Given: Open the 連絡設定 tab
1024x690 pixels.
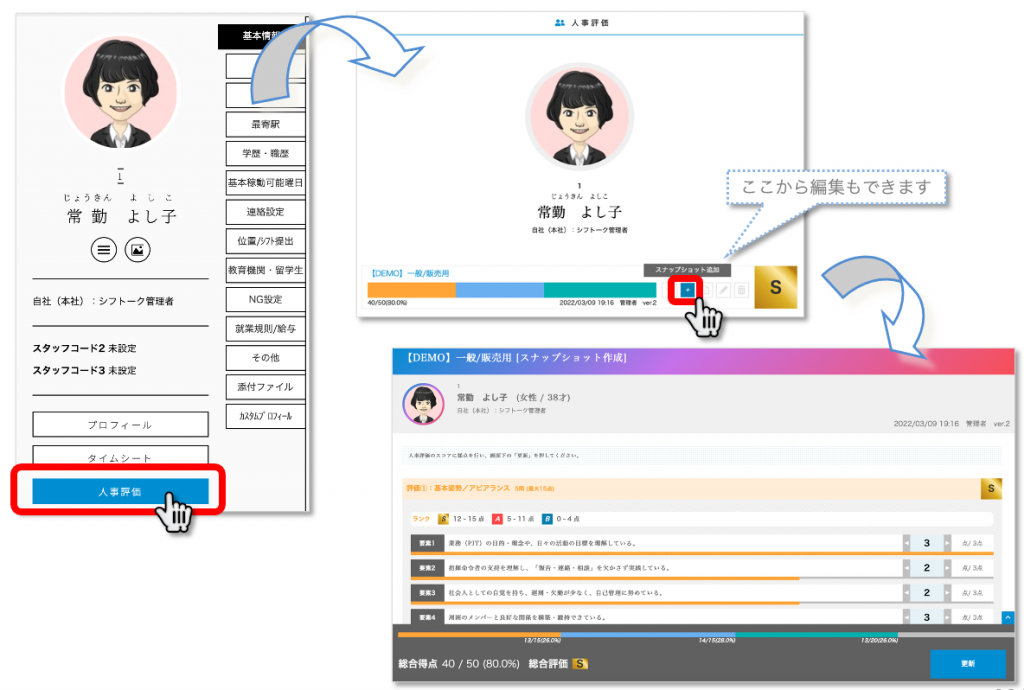Looking at the screenshot, I should (x=265, y=212).
